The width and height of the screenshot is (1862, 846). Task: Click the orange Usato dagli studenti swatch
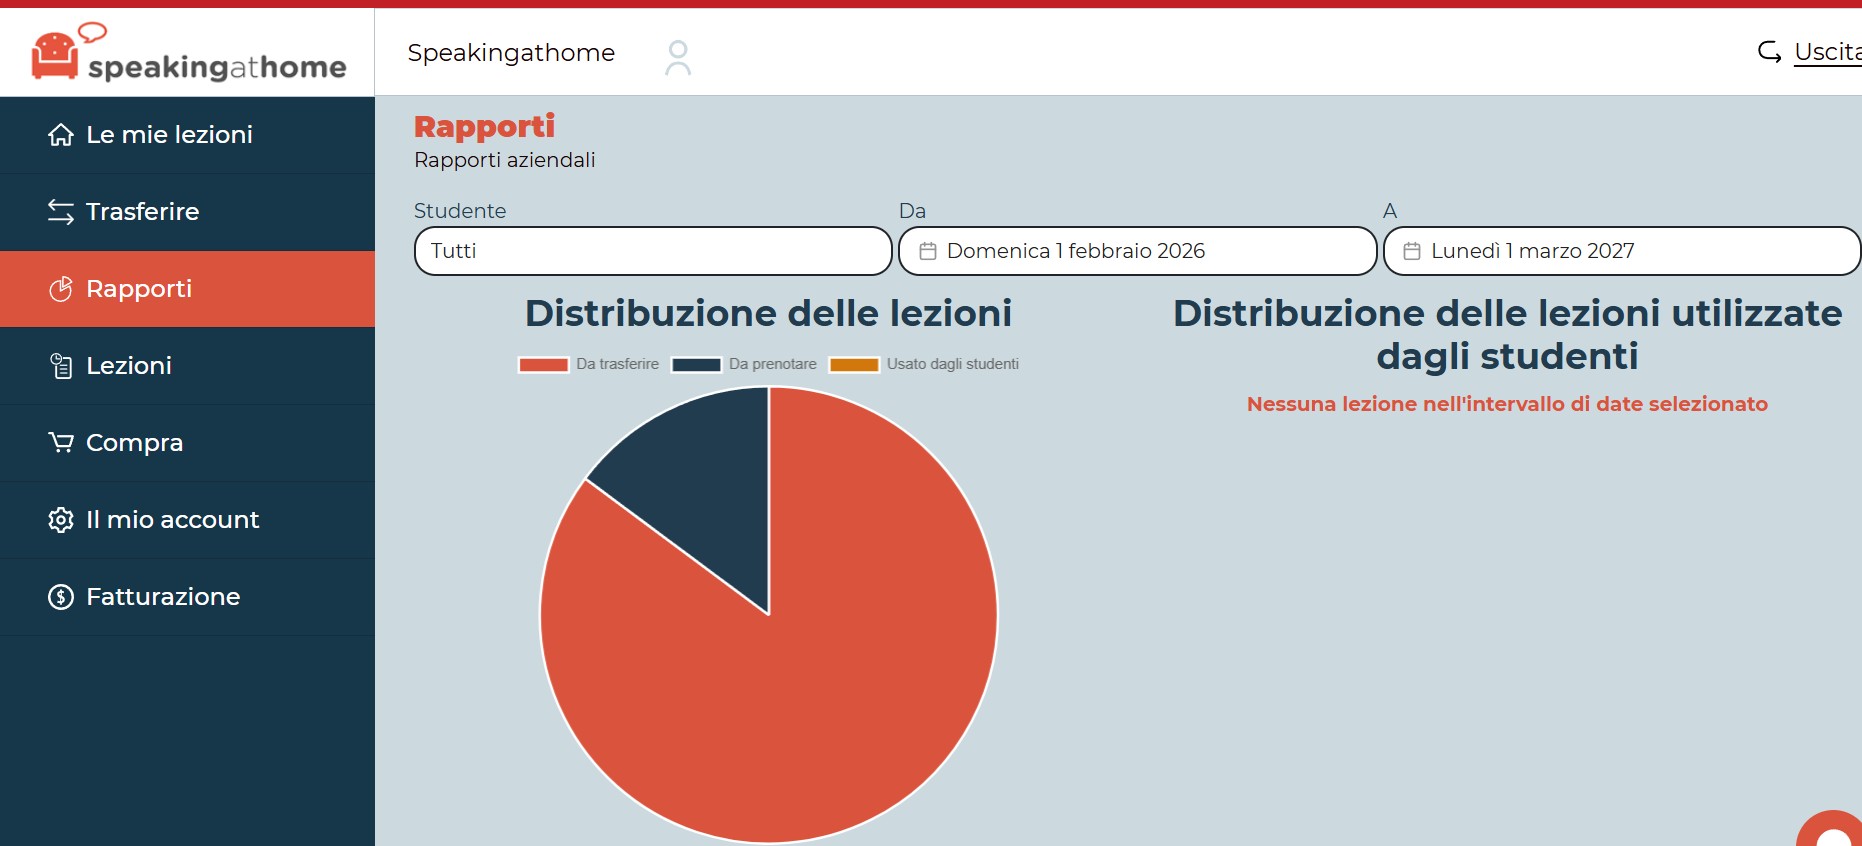coord(854,365)
